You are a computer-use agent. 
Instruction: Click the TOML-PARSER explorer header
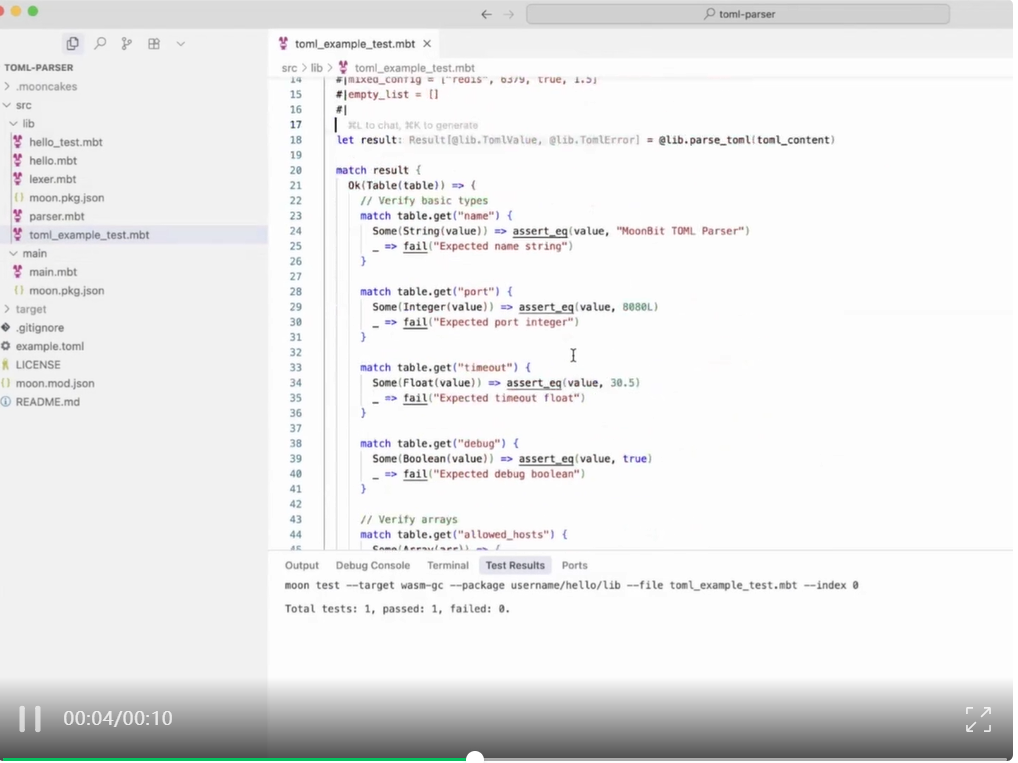pyautogui.click(x=38, y=68)
